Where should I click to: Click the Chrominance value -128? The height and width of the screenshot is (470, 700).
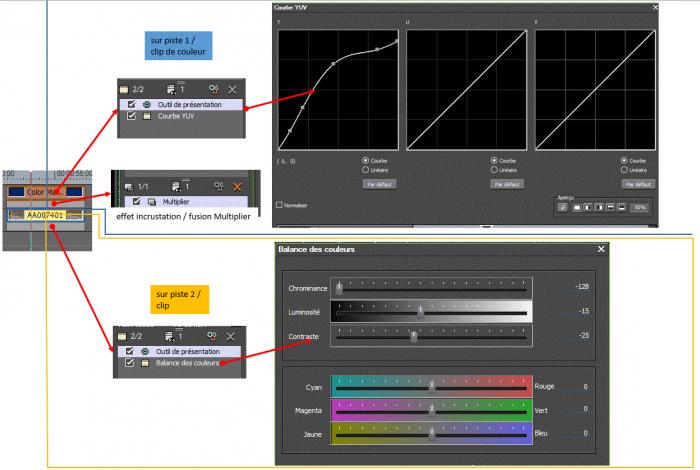(x=581, y=287)
